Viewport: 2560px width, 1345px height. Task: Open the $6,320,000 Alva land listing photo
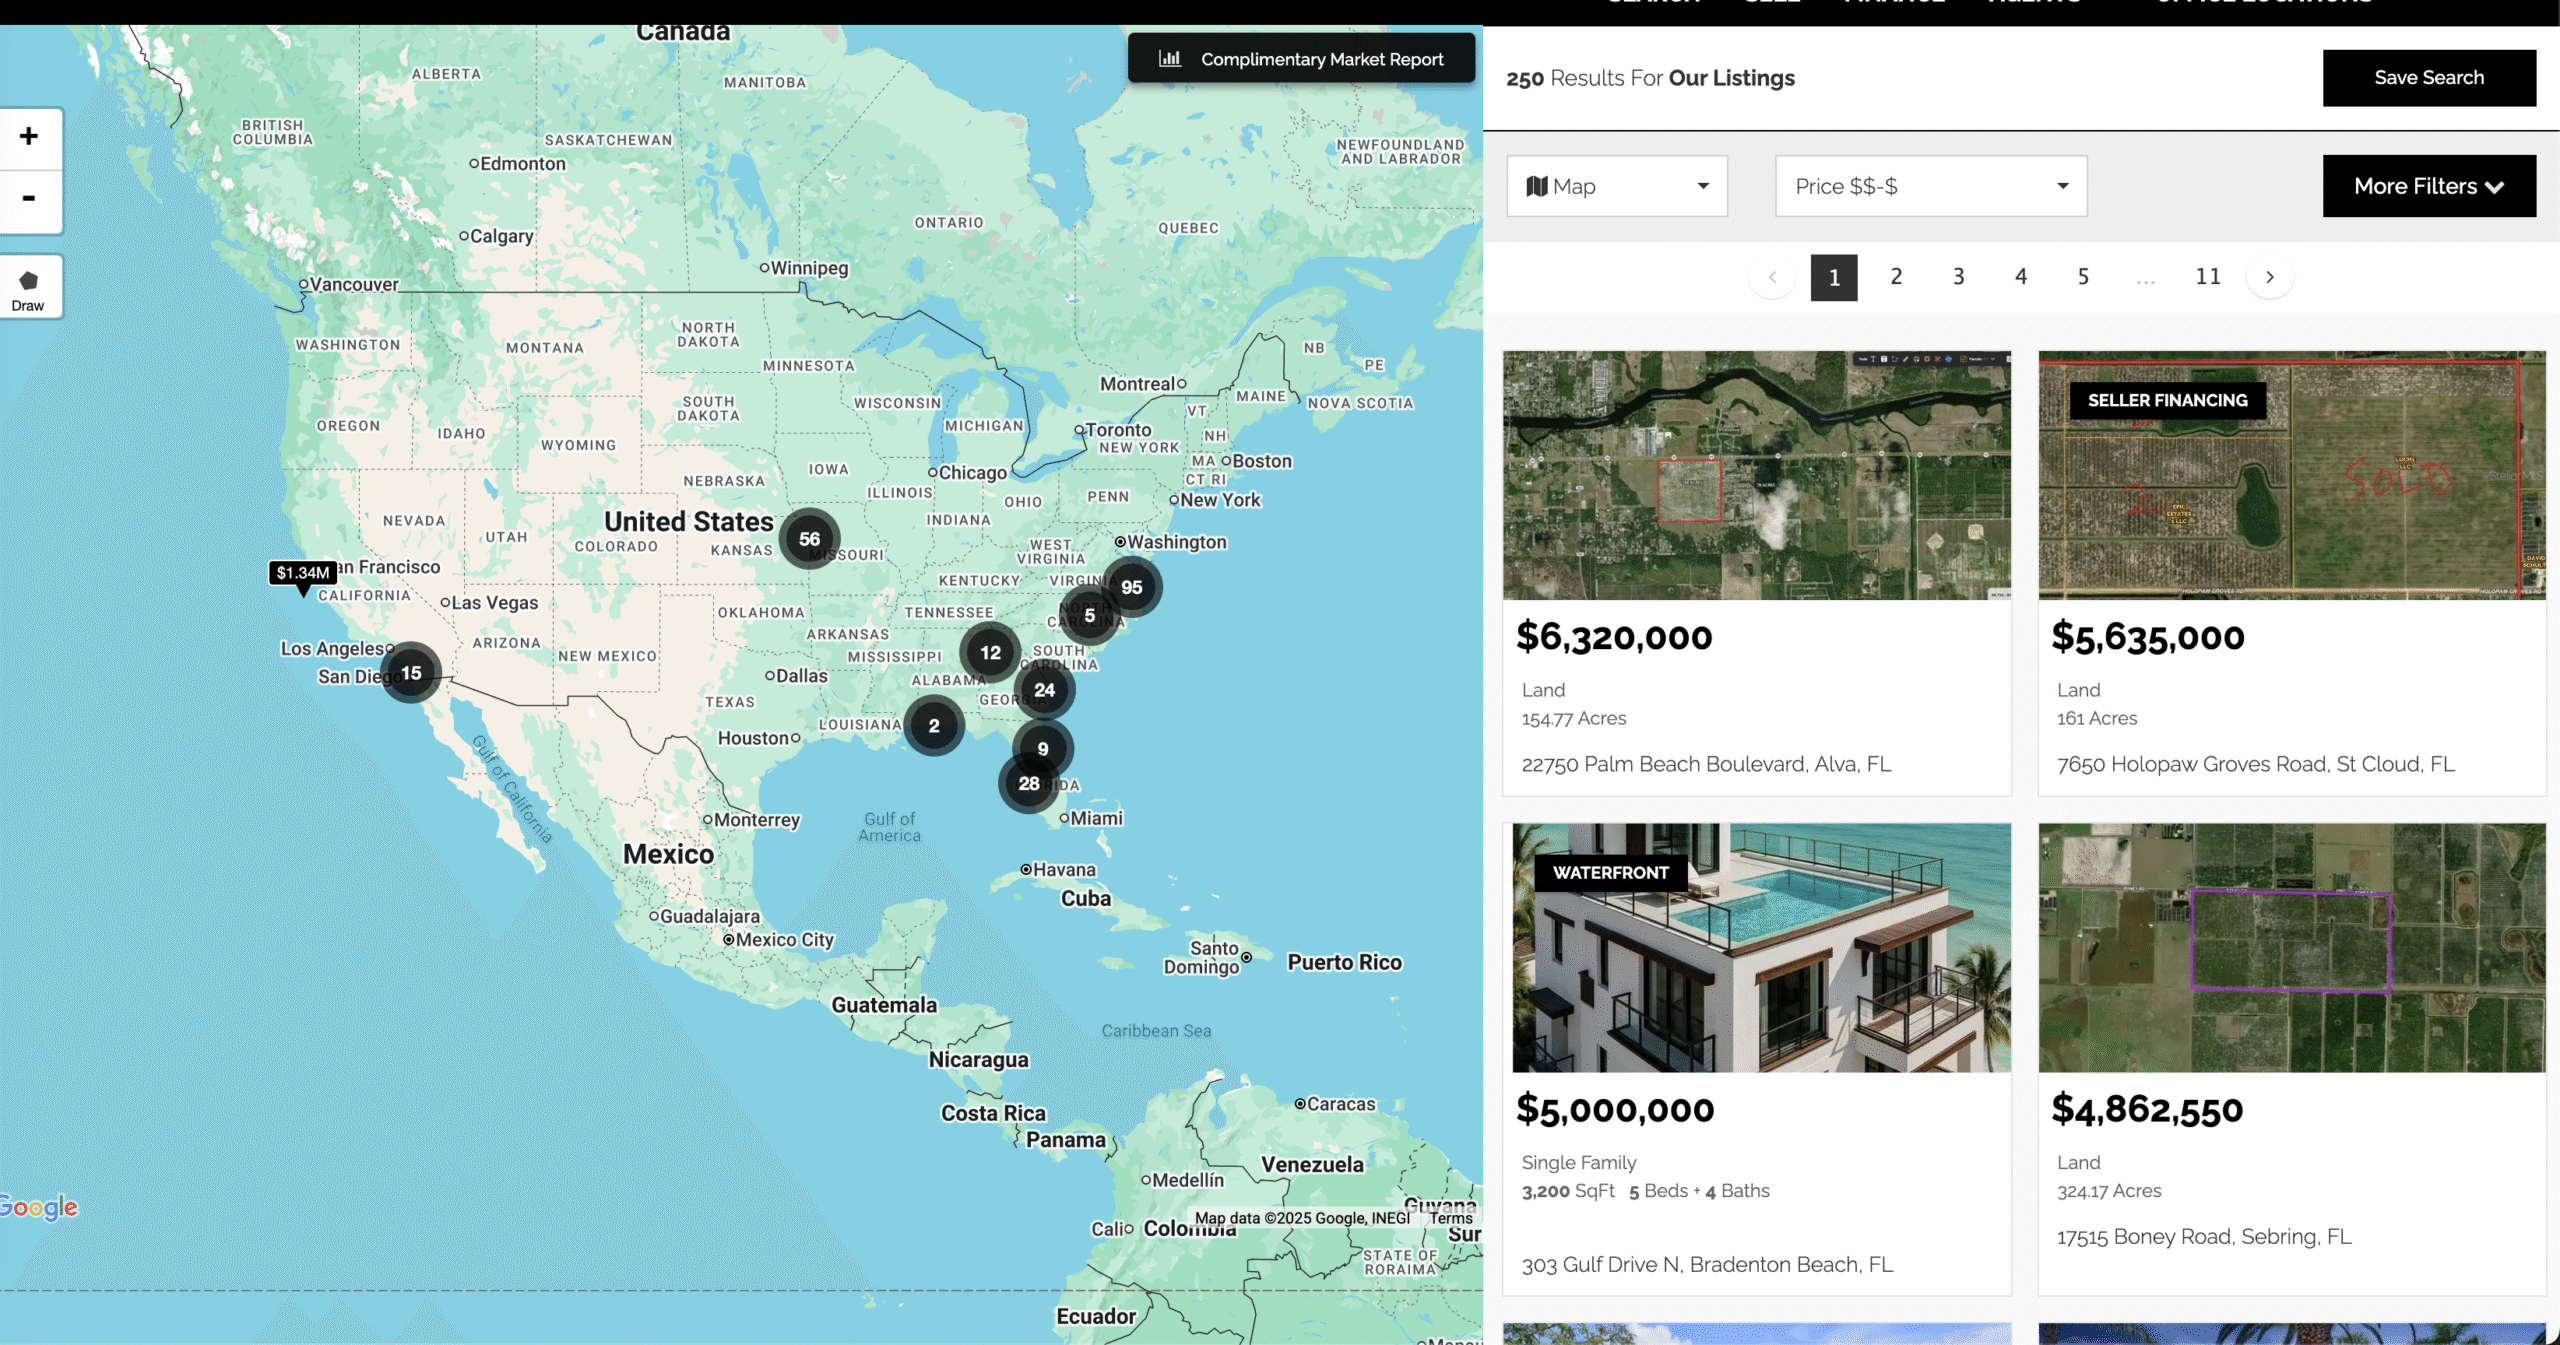pos(1756,475)
